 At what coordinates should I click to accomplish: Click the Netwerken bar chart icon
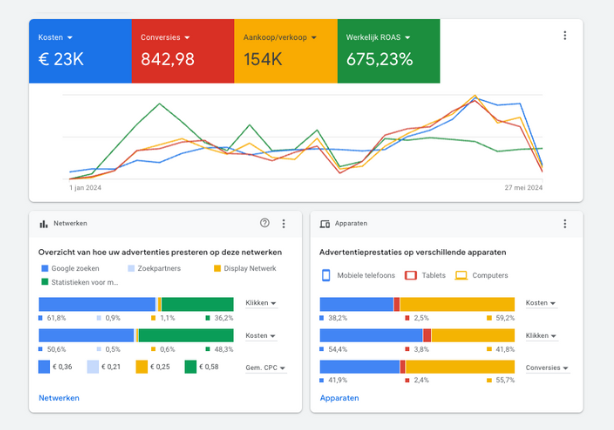[44, 225]
